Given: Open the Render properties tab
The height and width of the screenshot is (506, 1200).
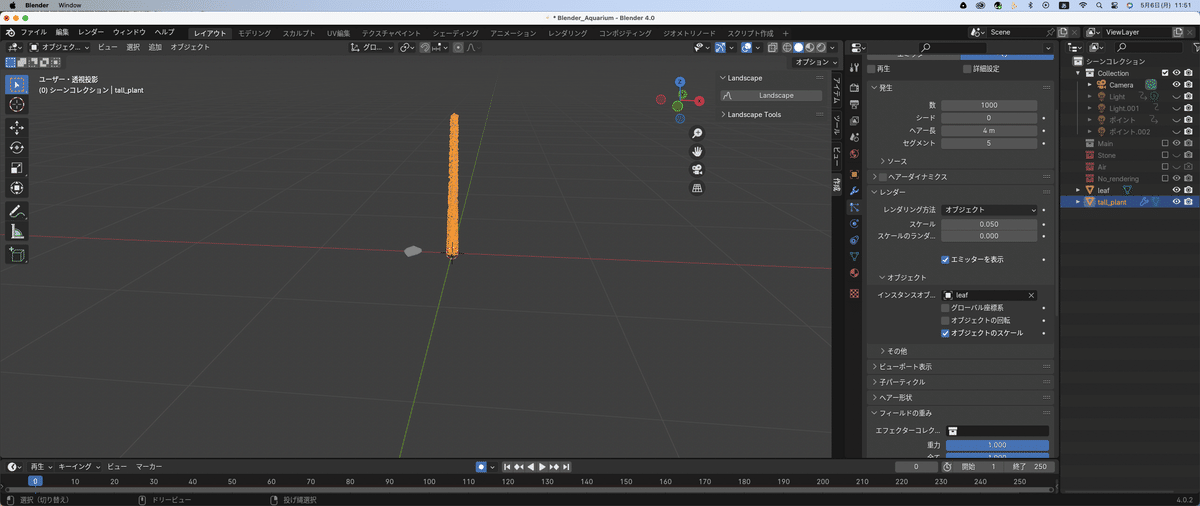Looking at the screenshot, I should [x=854, y=87].
